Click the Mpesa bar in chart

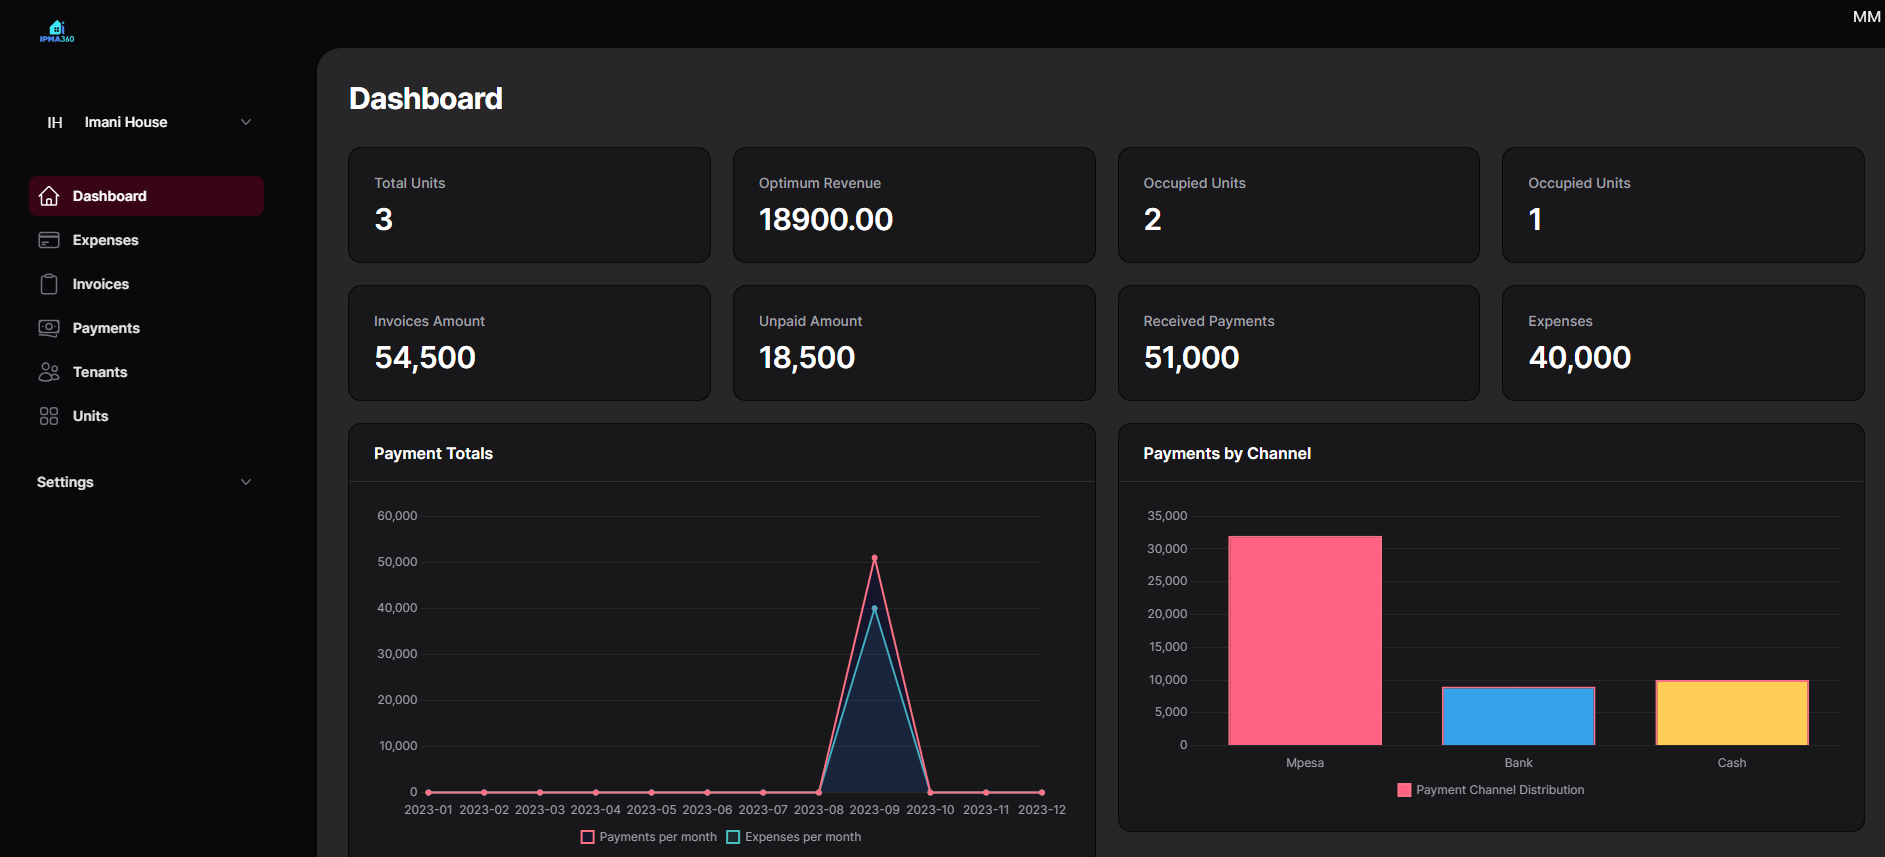pos(1305,641)
